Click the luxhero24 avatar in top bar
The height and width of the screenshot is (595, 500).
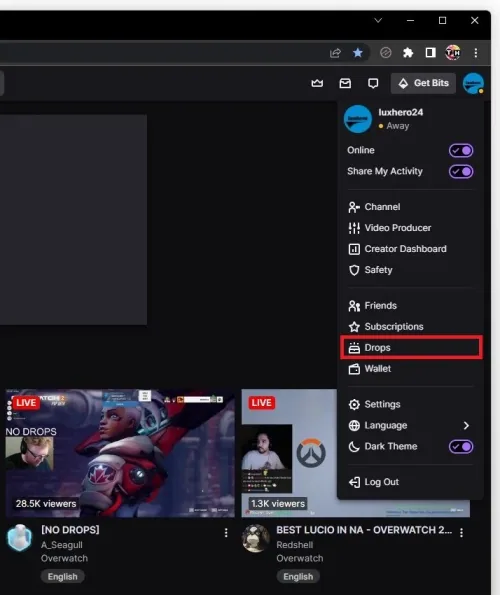pos(473,83)
